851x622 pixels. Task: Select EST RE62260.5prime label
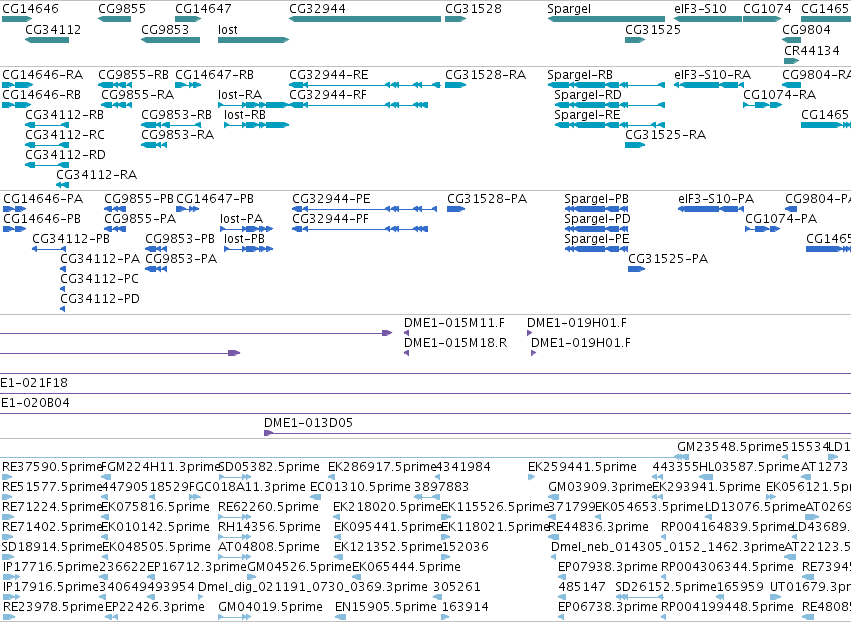(x=268, y=507)
